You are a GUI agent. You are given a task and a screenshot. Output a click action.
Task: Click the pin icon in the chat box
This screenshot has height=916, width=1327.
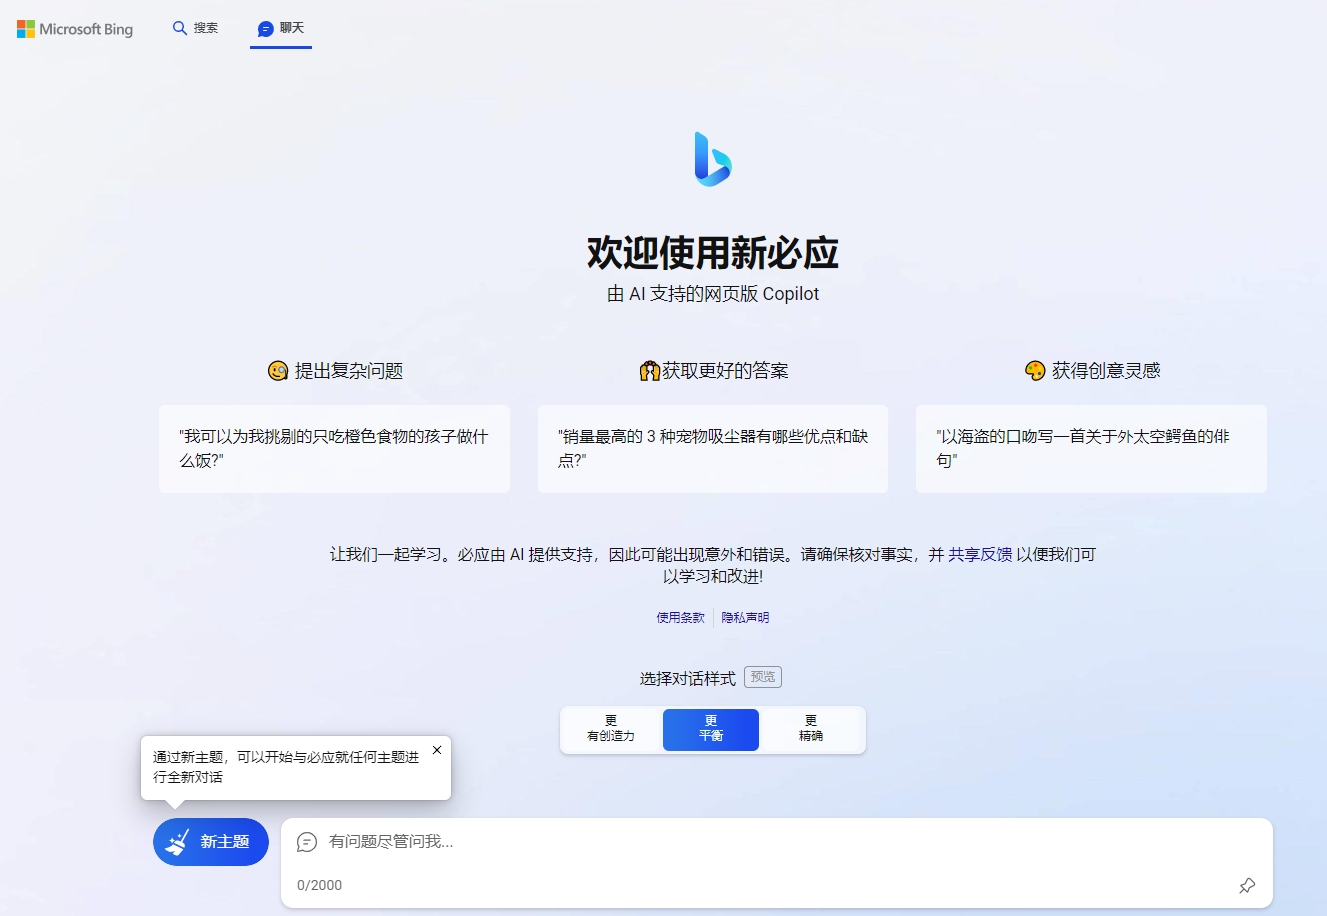tap(1247, 885)
